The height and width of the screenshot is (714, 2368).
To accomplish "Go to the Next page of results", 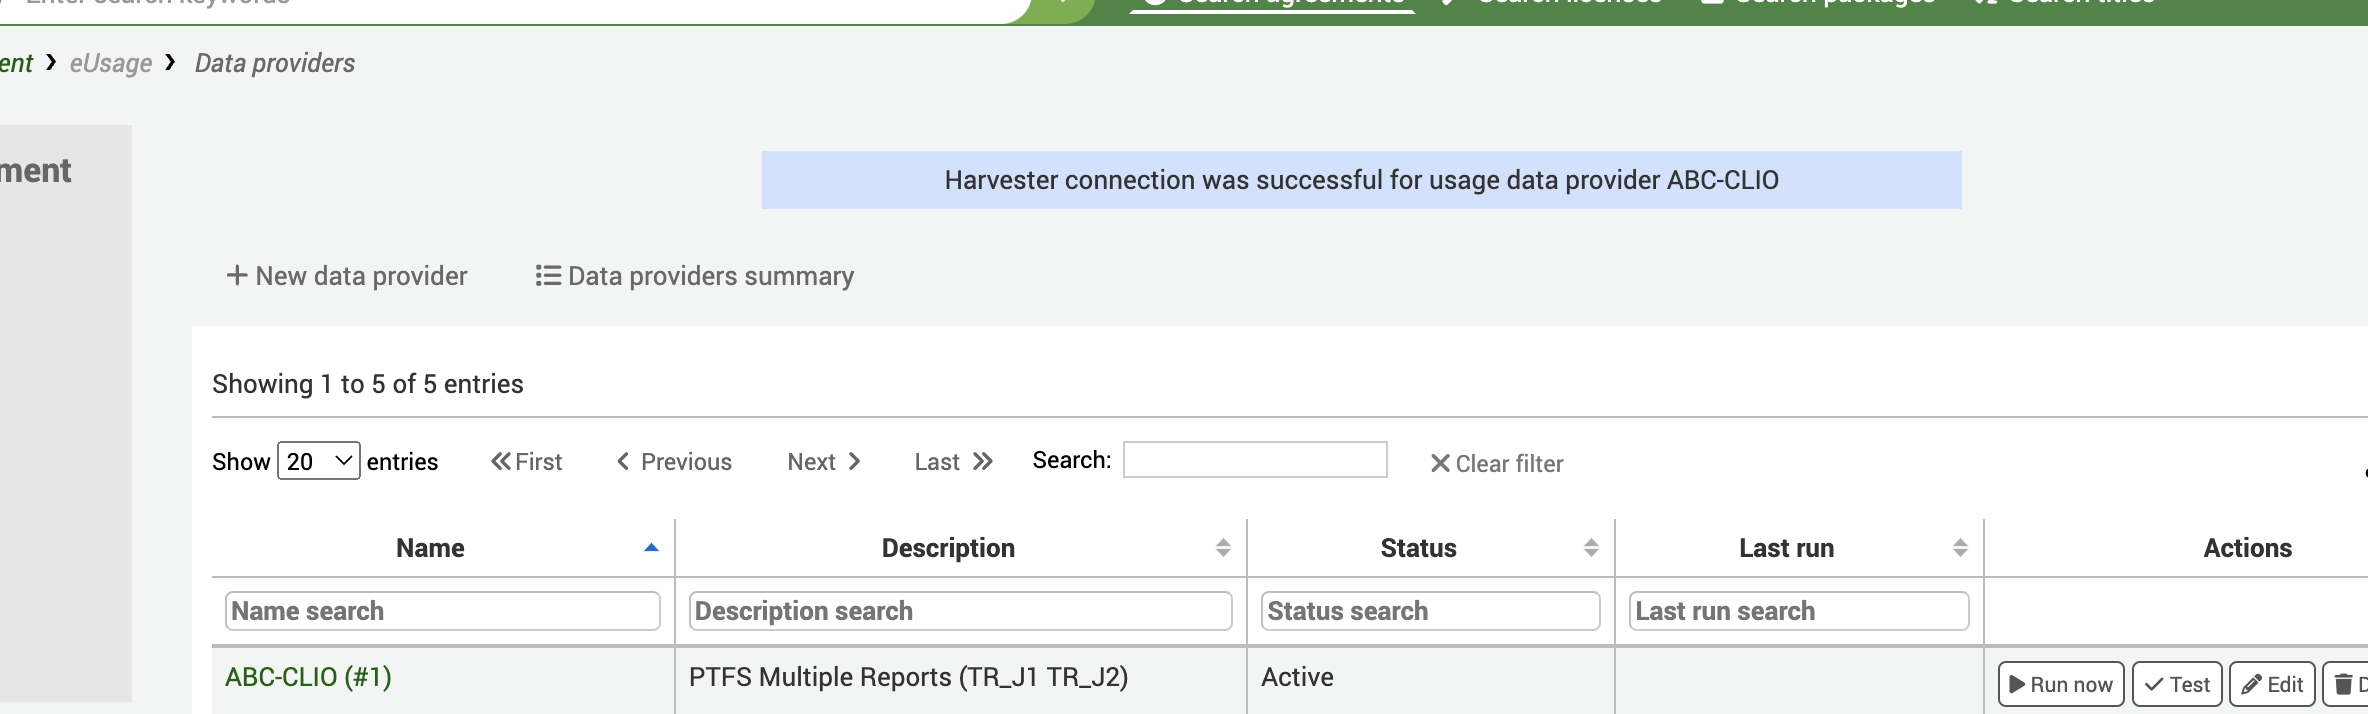I will (x=824, y=462).
